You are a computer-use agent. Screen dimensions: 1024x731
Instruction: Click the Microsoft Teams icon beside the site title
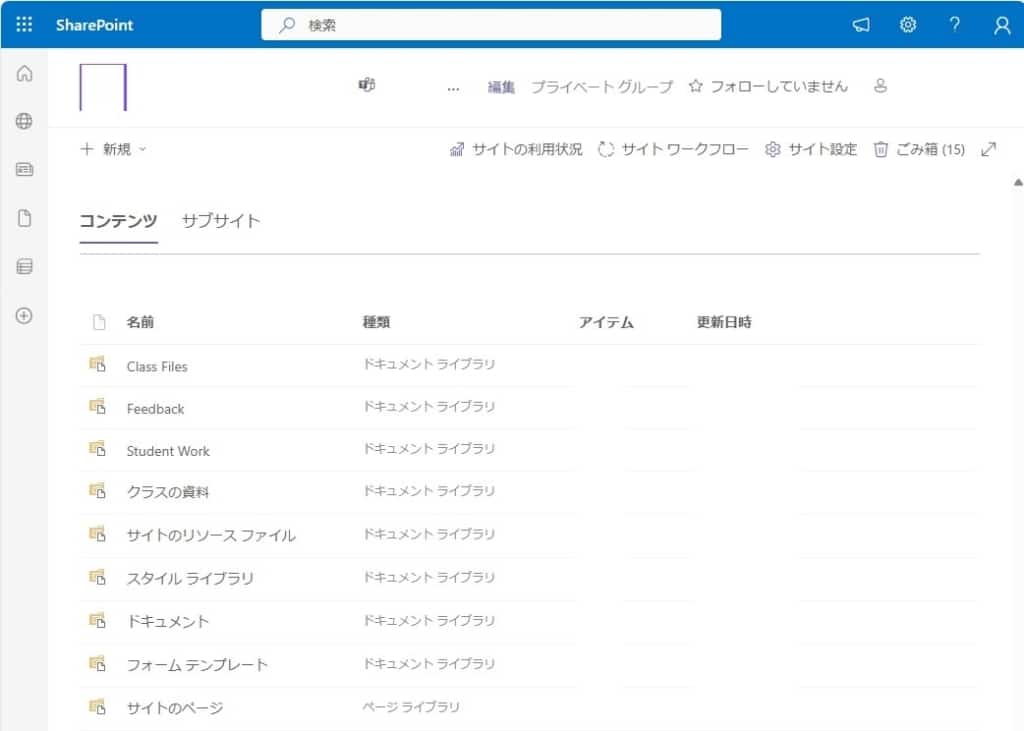click(x=365, y=86)
